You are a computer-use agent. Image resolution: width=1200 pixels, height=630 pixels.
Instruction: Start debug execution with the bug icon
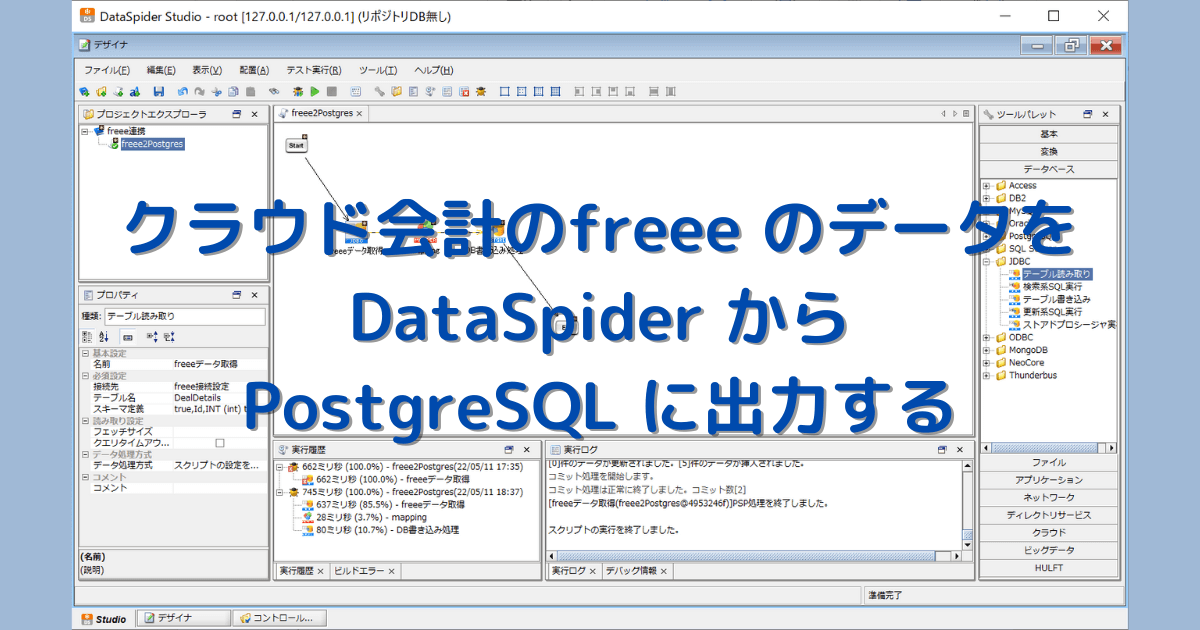298,91
